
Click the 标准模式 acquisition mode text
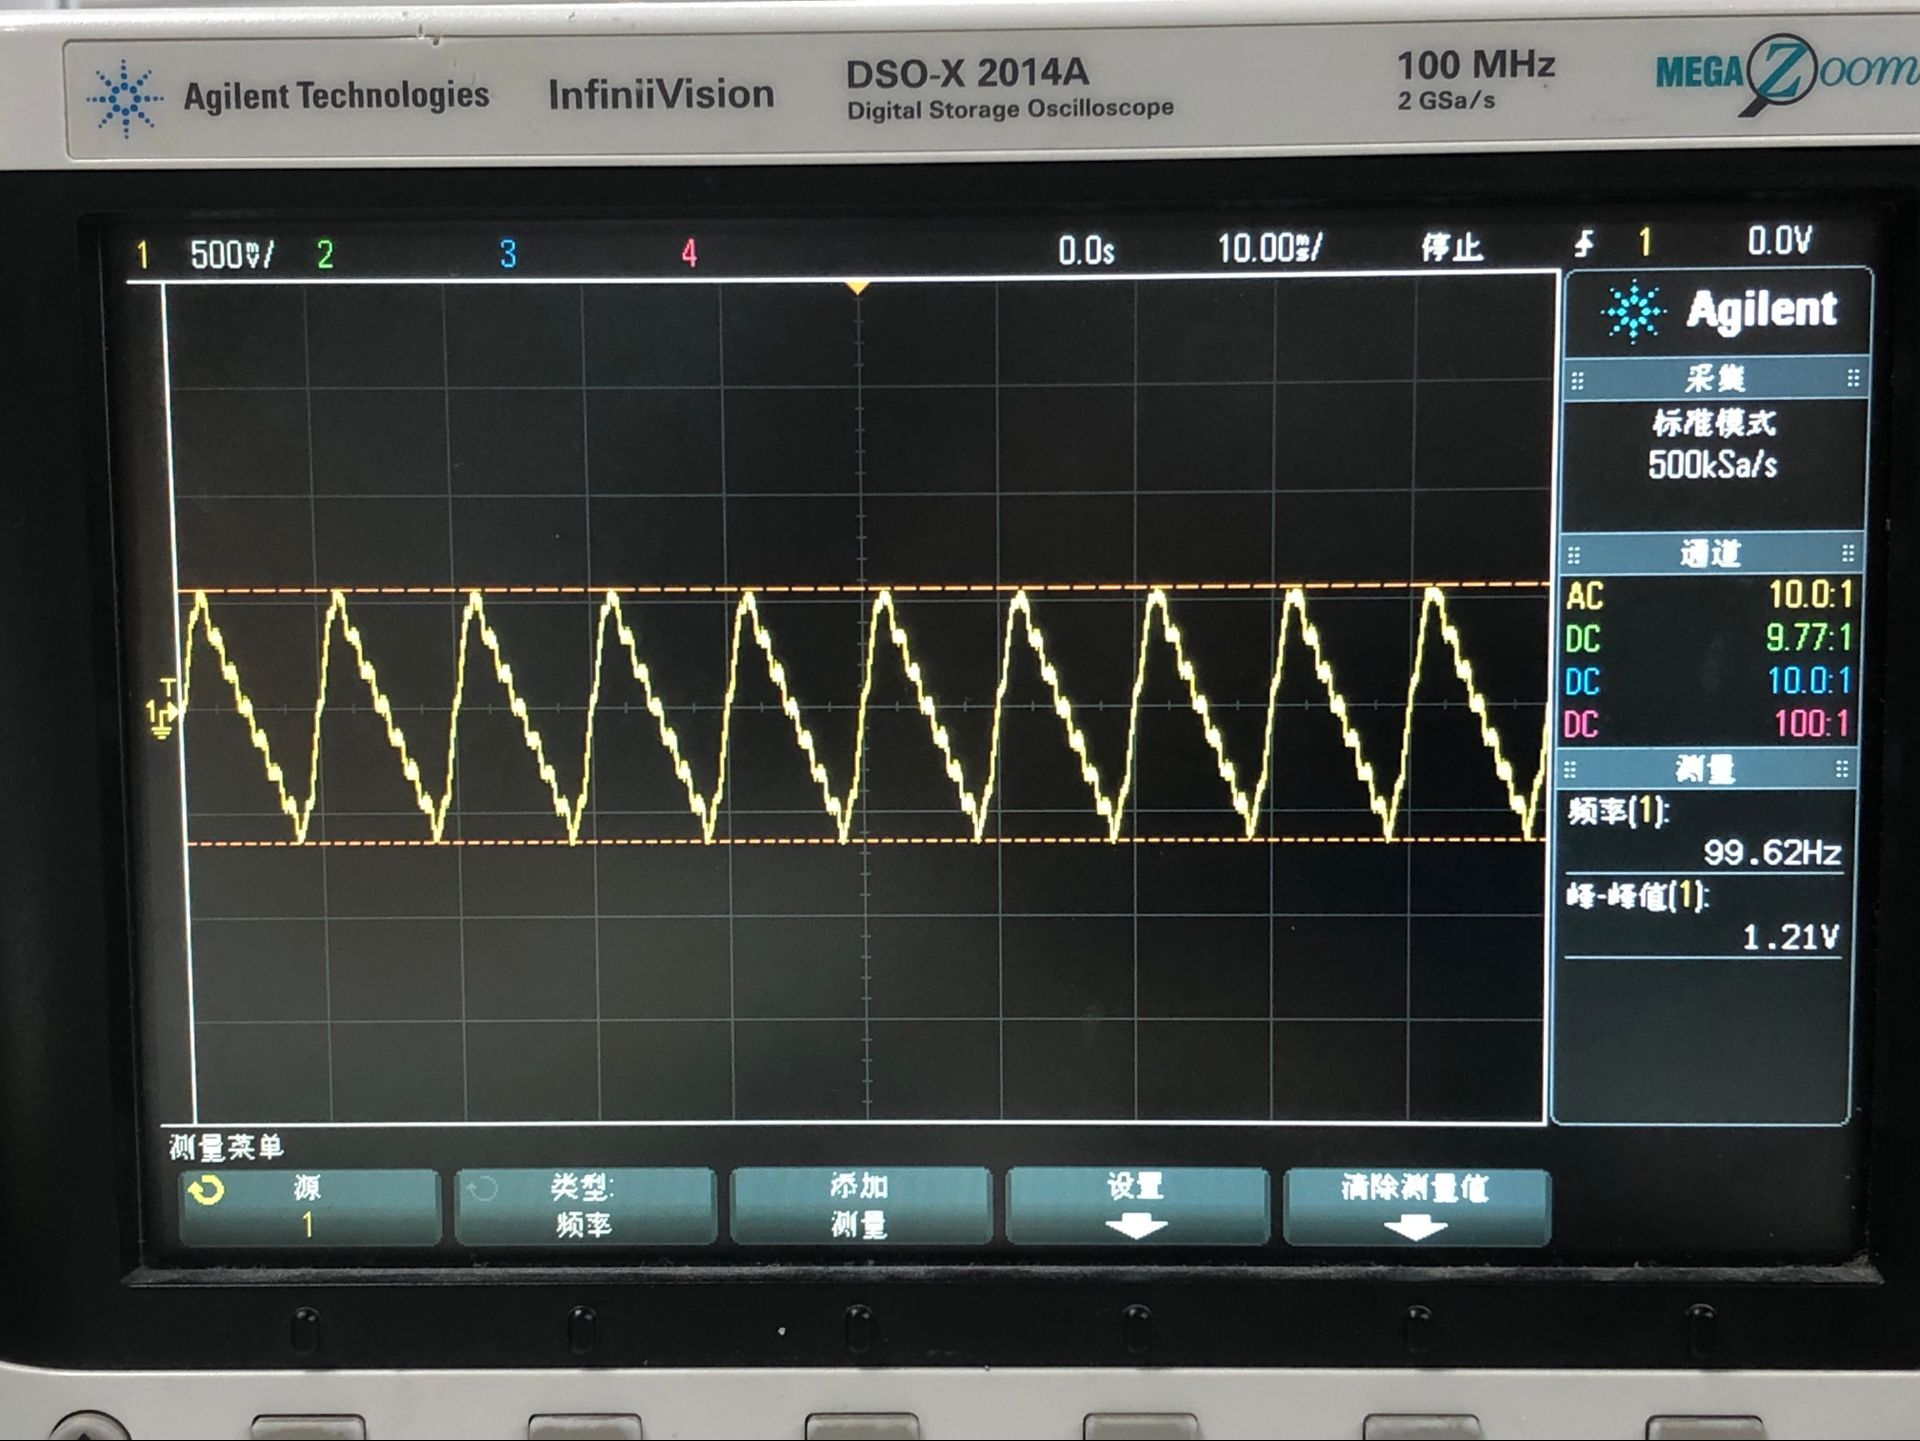click(1714, 423)
